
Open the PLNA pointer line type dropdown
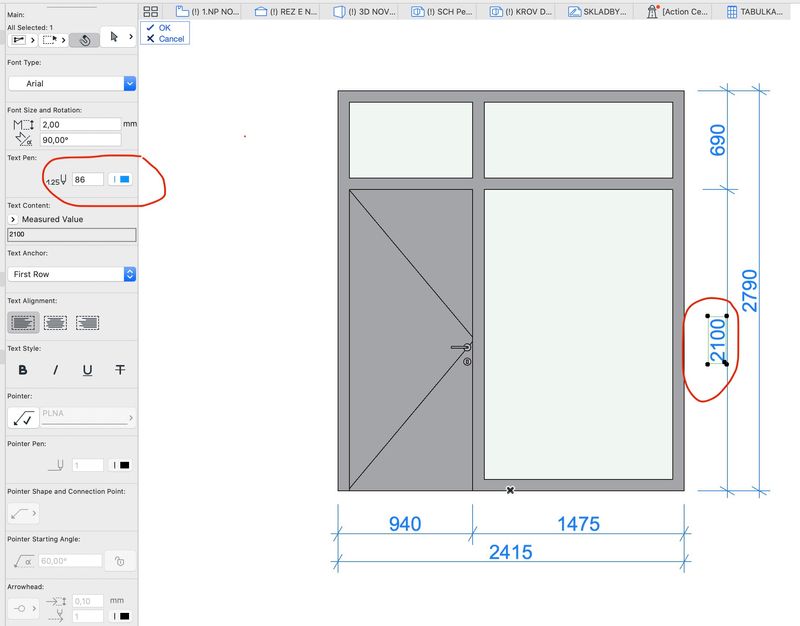pos(88,417)
